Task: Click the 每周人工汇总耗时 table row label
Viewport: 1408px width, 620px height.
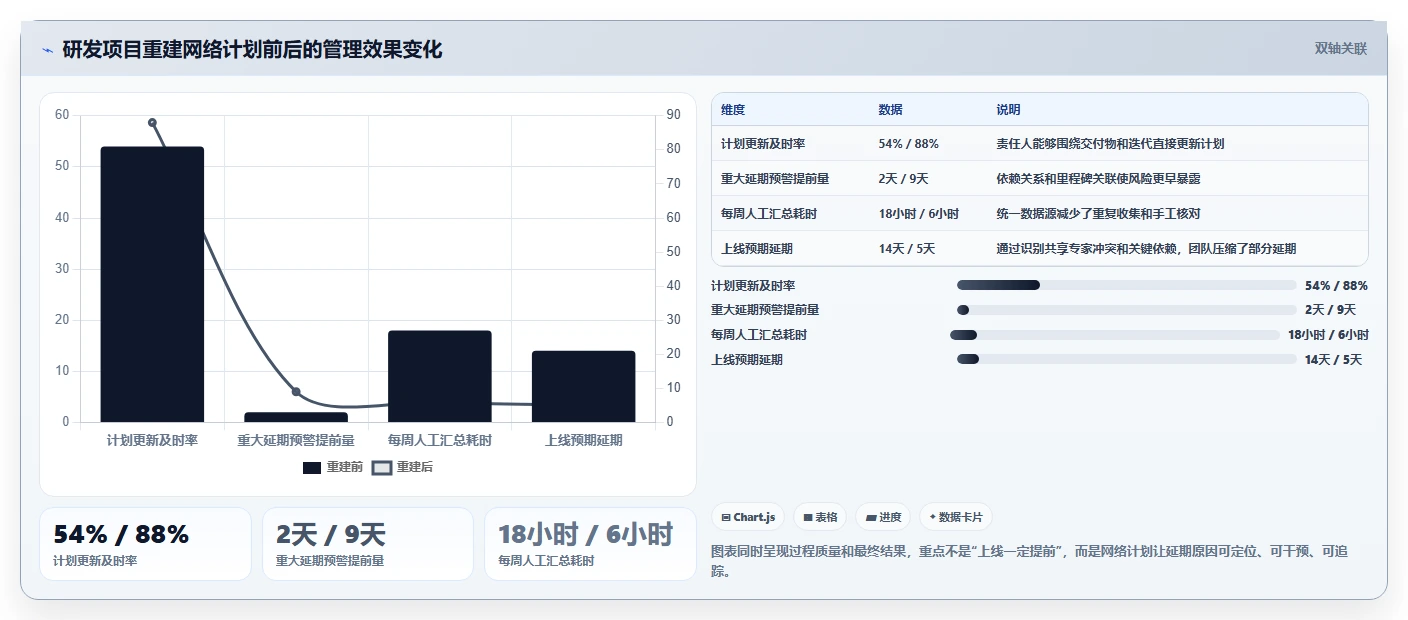Action: tap(769, 214)
